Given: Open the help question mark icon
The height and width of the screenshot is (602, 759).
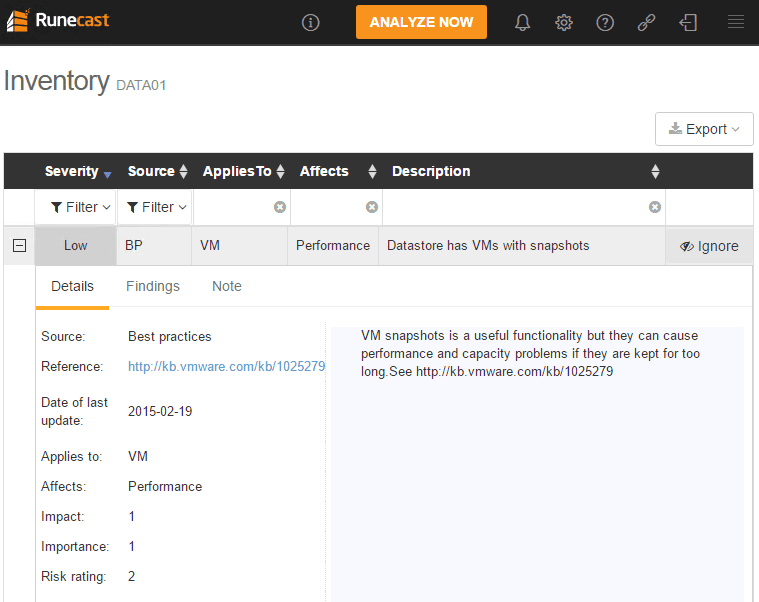Looking at the screenshot, I should 605,22.
